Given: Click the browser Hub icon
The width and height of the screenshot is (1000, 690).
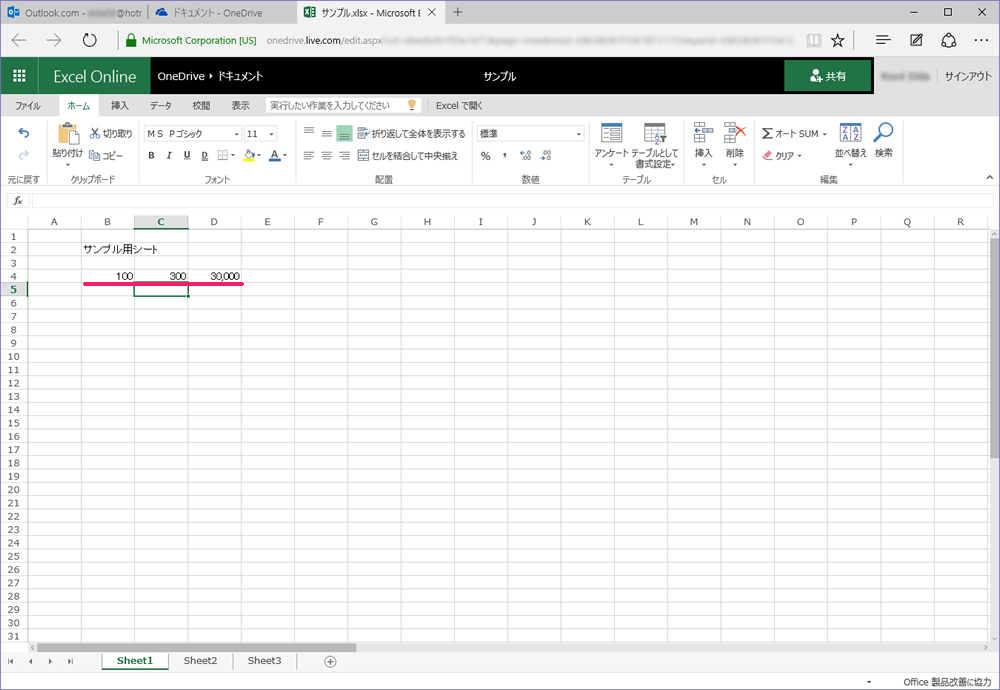Looking at the screenshot, I should coord(883,40).
